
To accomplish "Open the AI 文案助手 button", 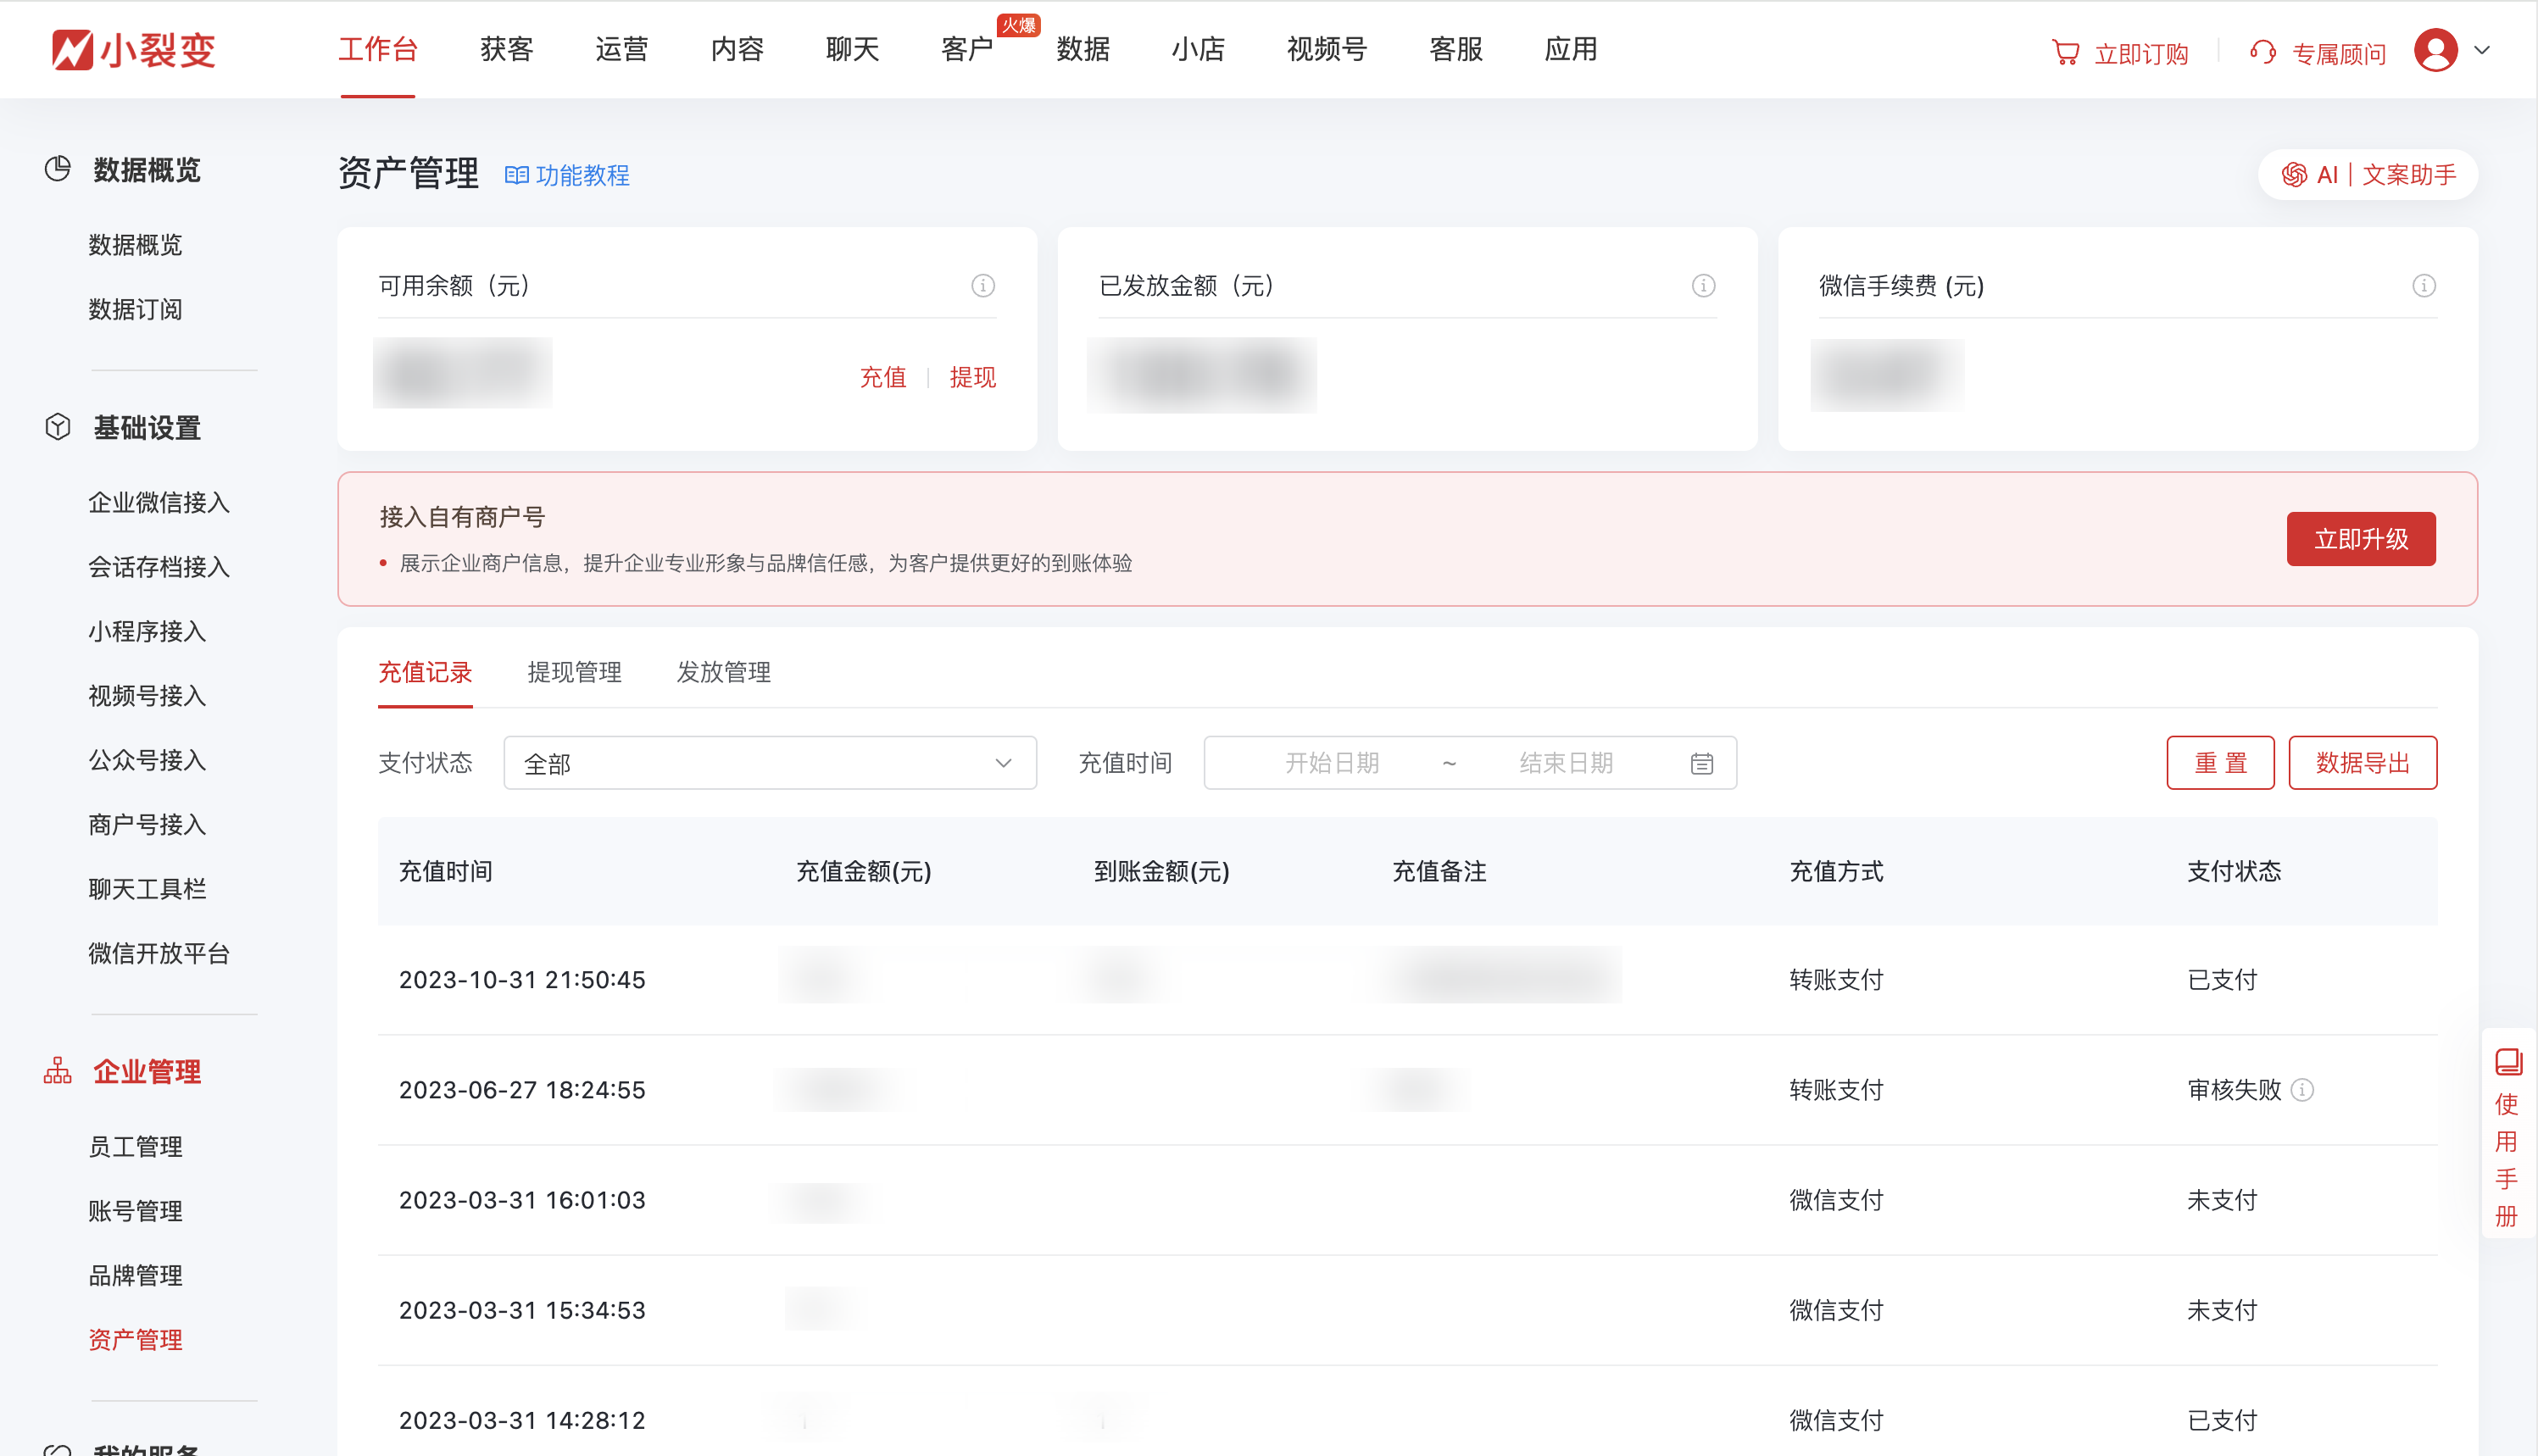I will 2368,175.
